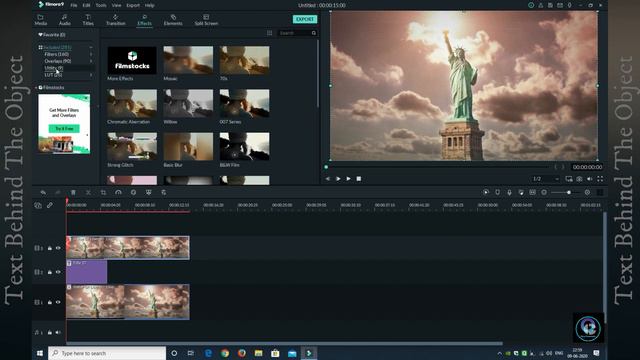The image size is (640, 360).
Task: Mute audio track 1
Action: coord(58,332)
